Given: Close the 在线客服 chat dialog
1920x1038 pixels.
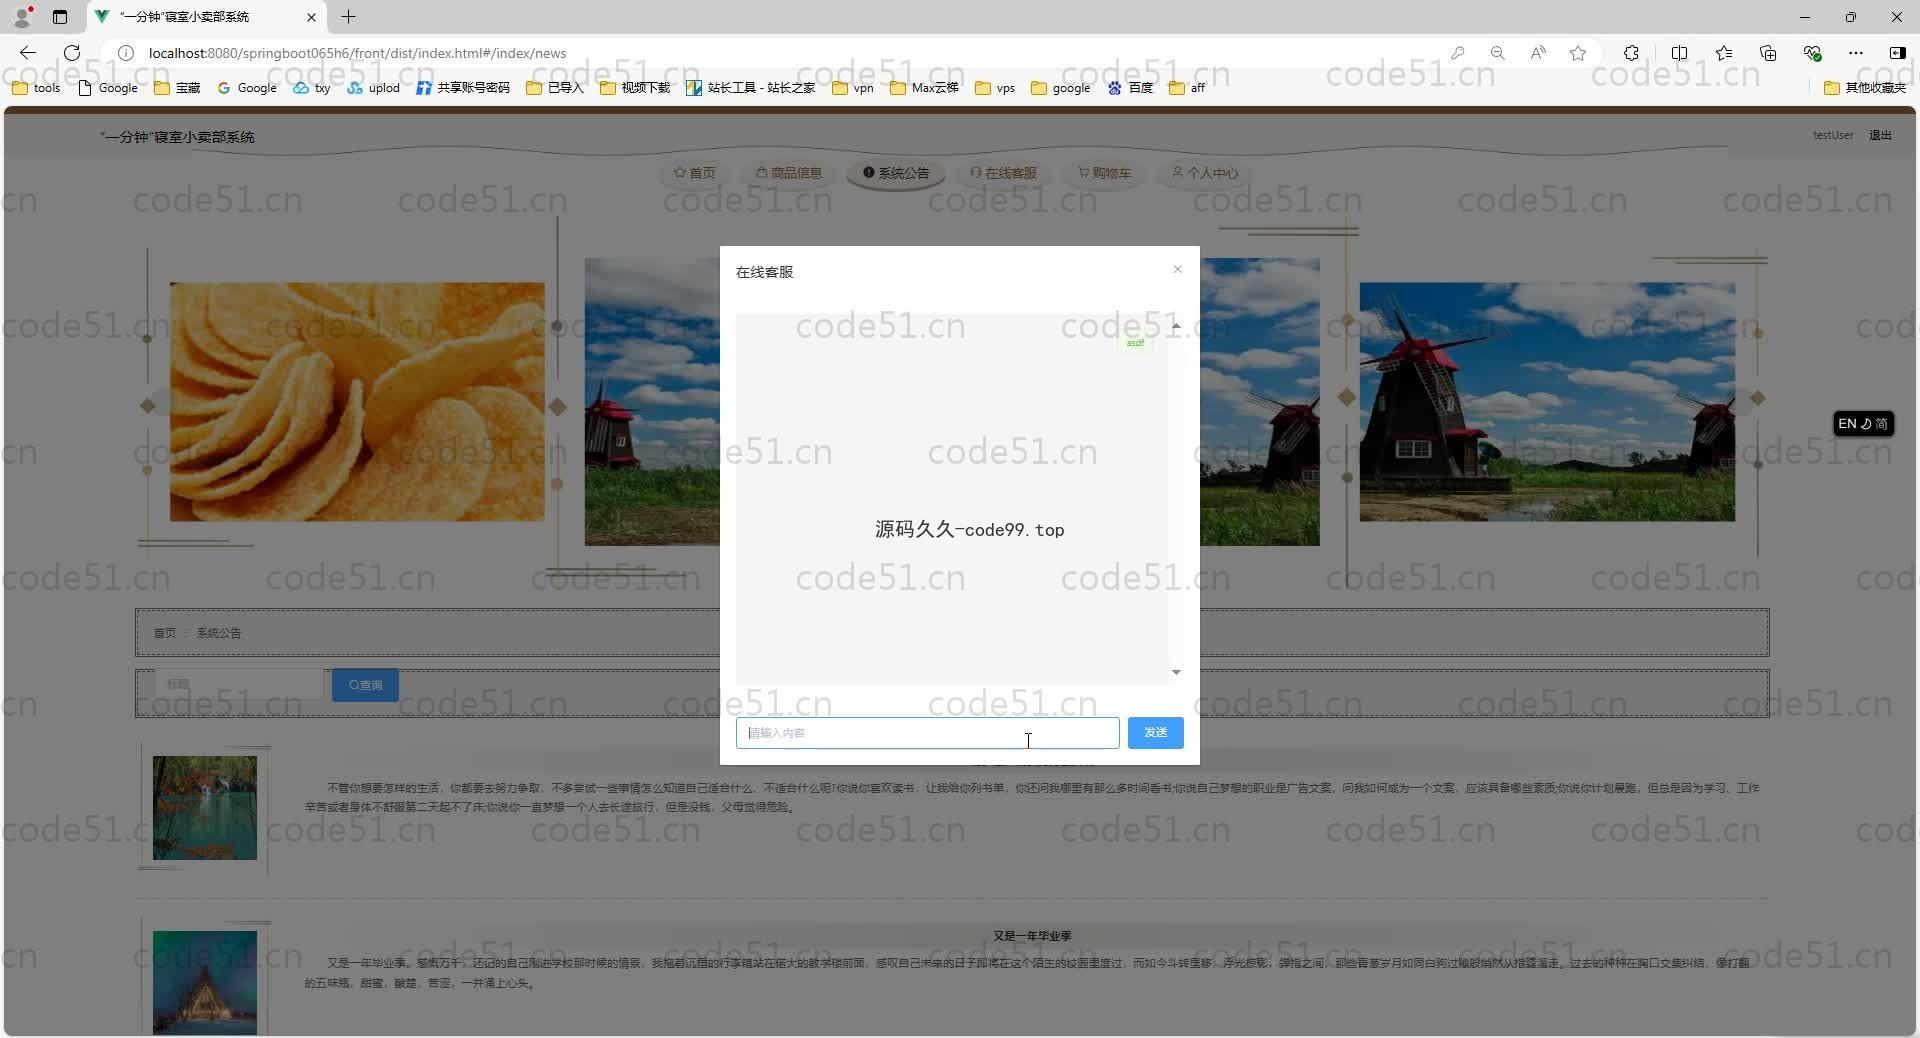Looking at the screenshot, I should [1177, 269].
